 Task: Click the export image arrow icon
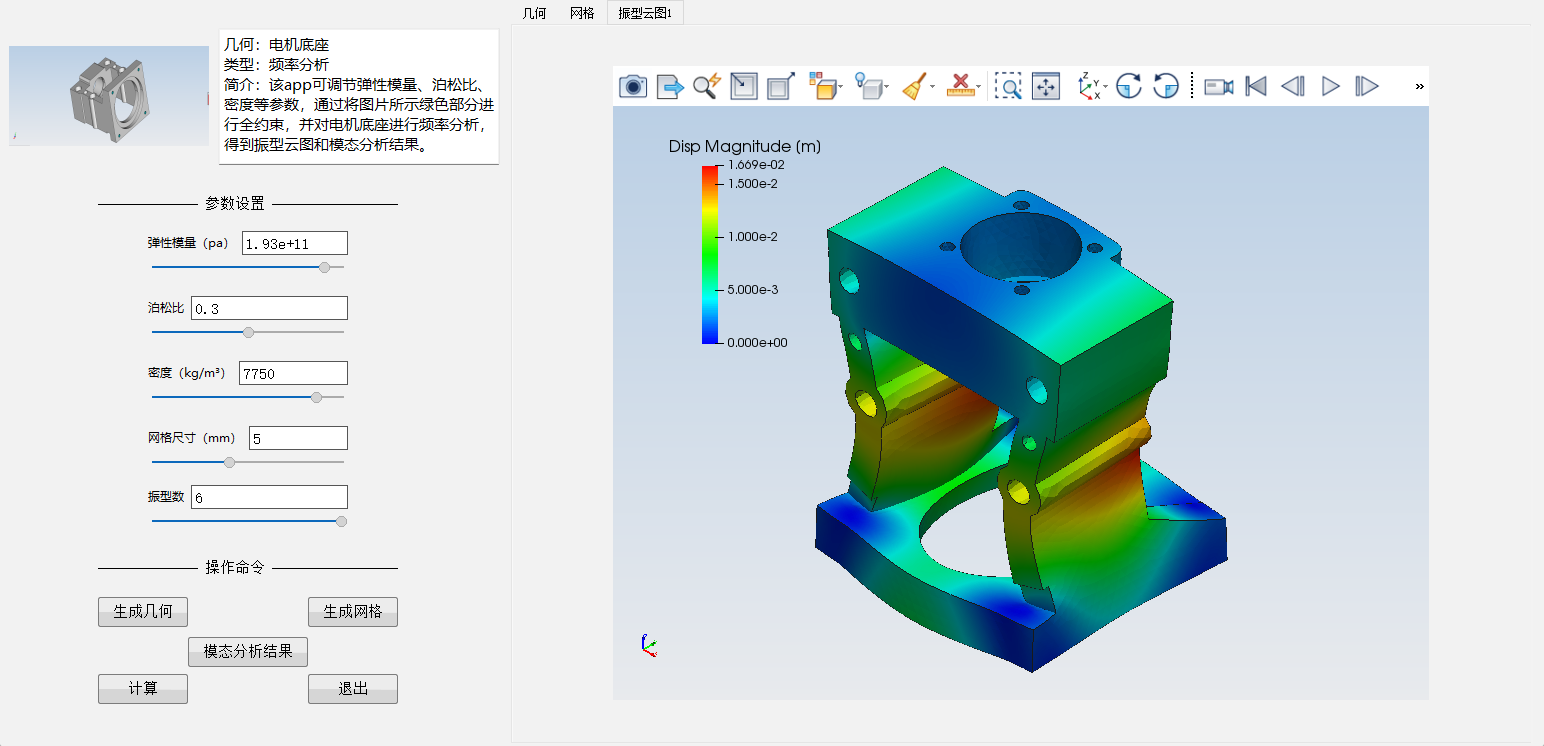tap(670, 86)
